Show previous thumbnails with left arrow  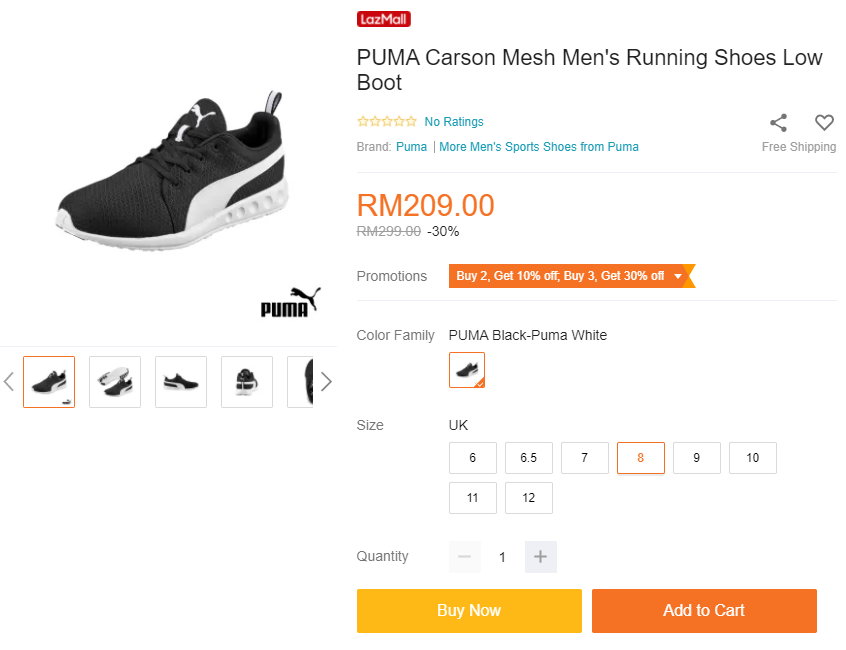coord(9,381)
